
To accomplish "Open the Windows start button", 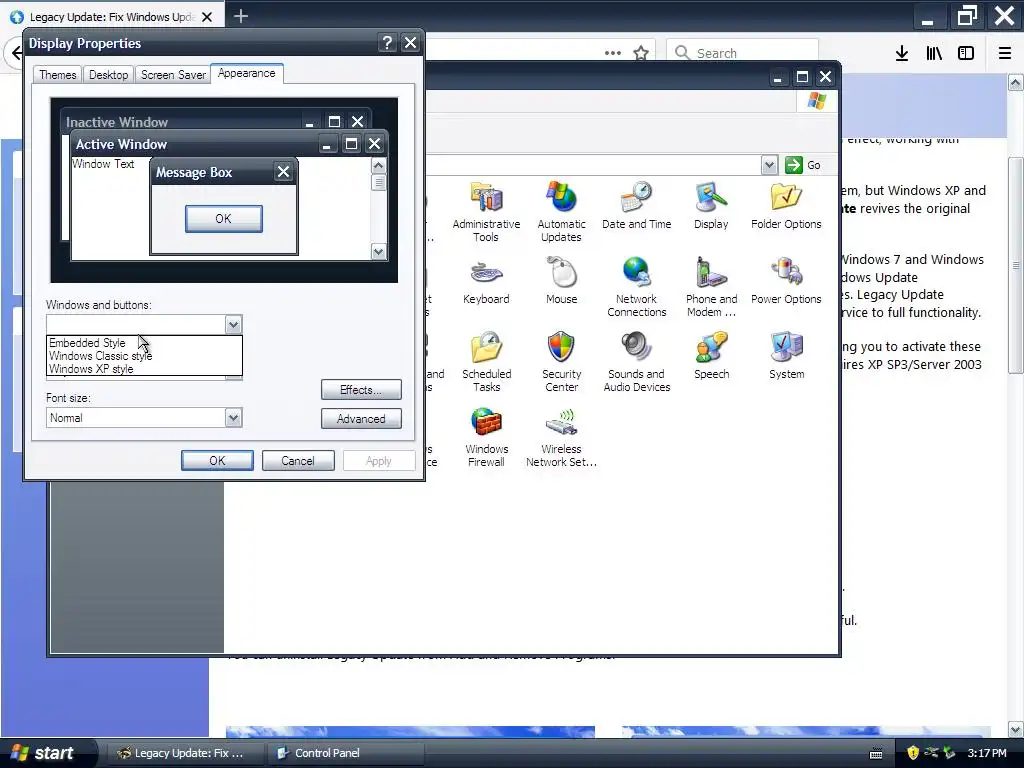I will click(x=47, y=753).
